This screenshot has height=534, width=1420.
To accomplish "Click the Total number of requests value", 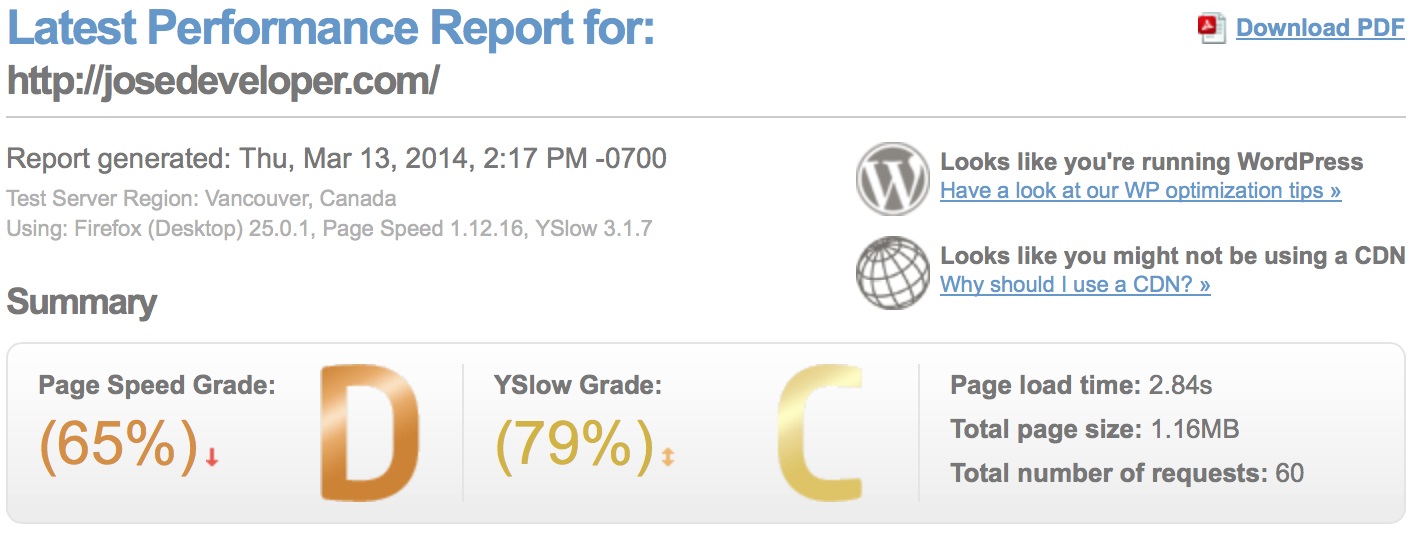I will click(x=1290, y=473).
